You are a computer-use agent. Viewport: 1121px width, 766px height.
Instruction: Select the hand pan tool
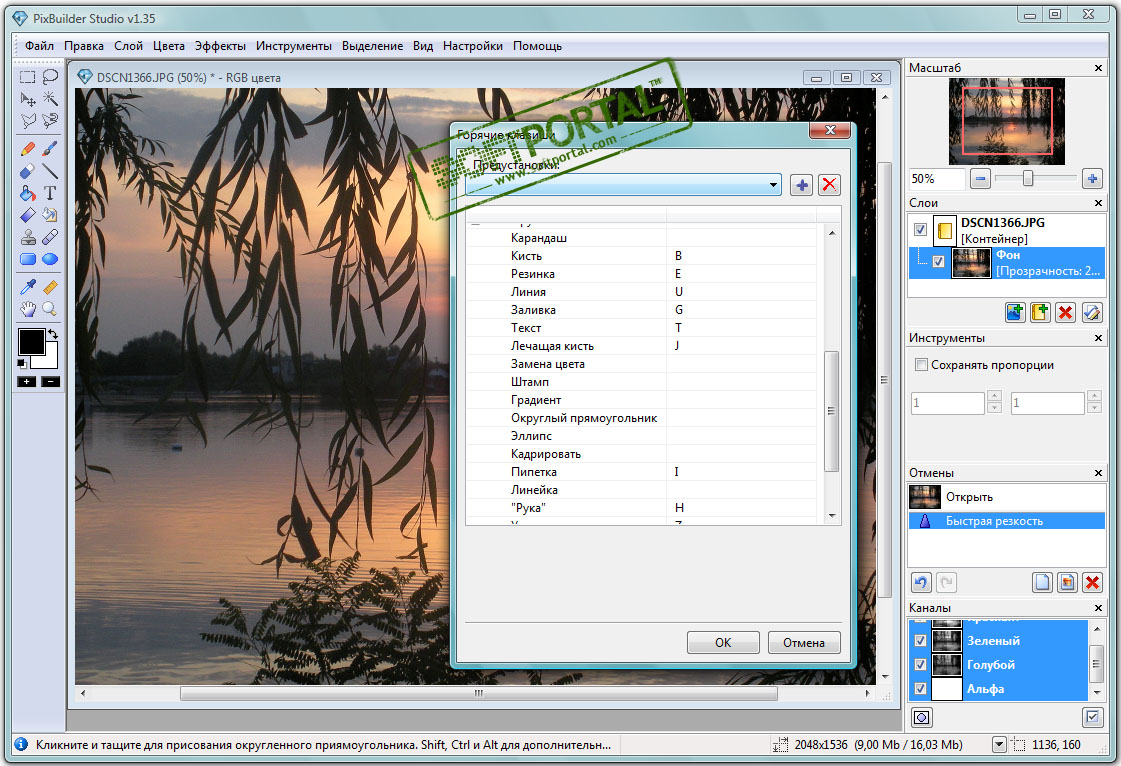click(27, 309)
